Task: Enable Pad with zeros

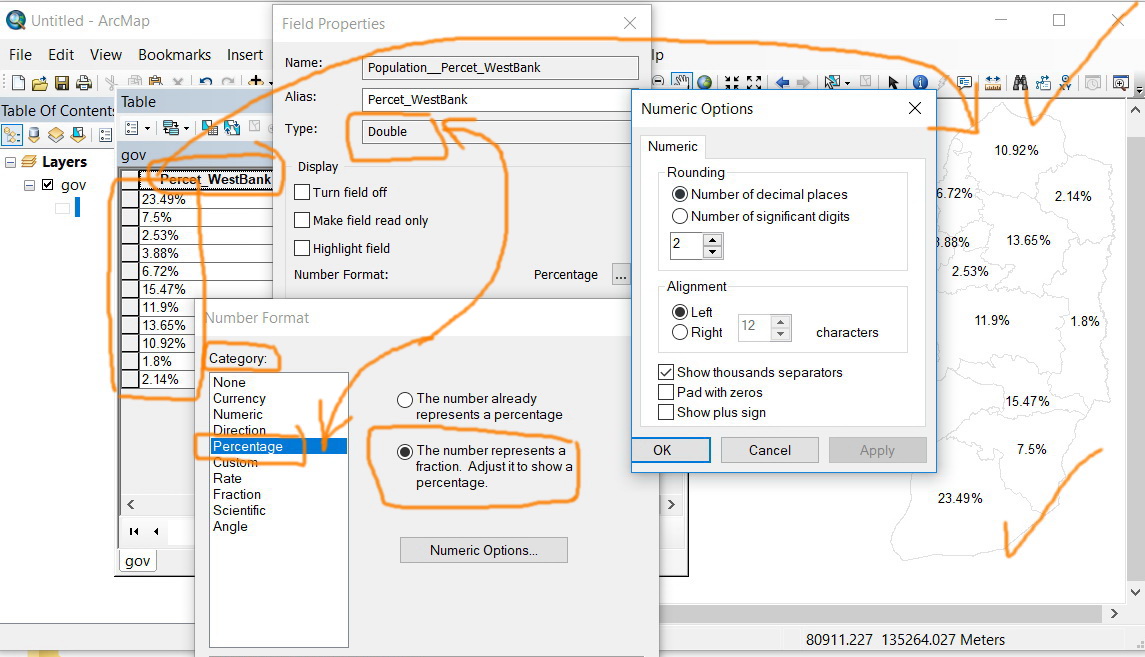Action: 665,392
